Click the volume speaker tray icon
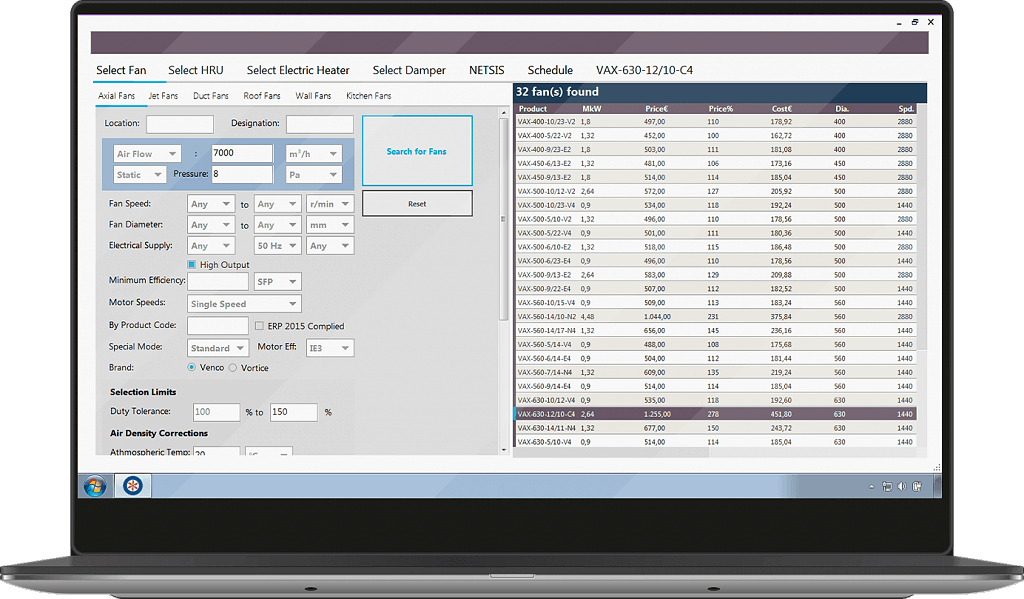The height and width of the screenshot is (599, 1024). click(902, 487)
